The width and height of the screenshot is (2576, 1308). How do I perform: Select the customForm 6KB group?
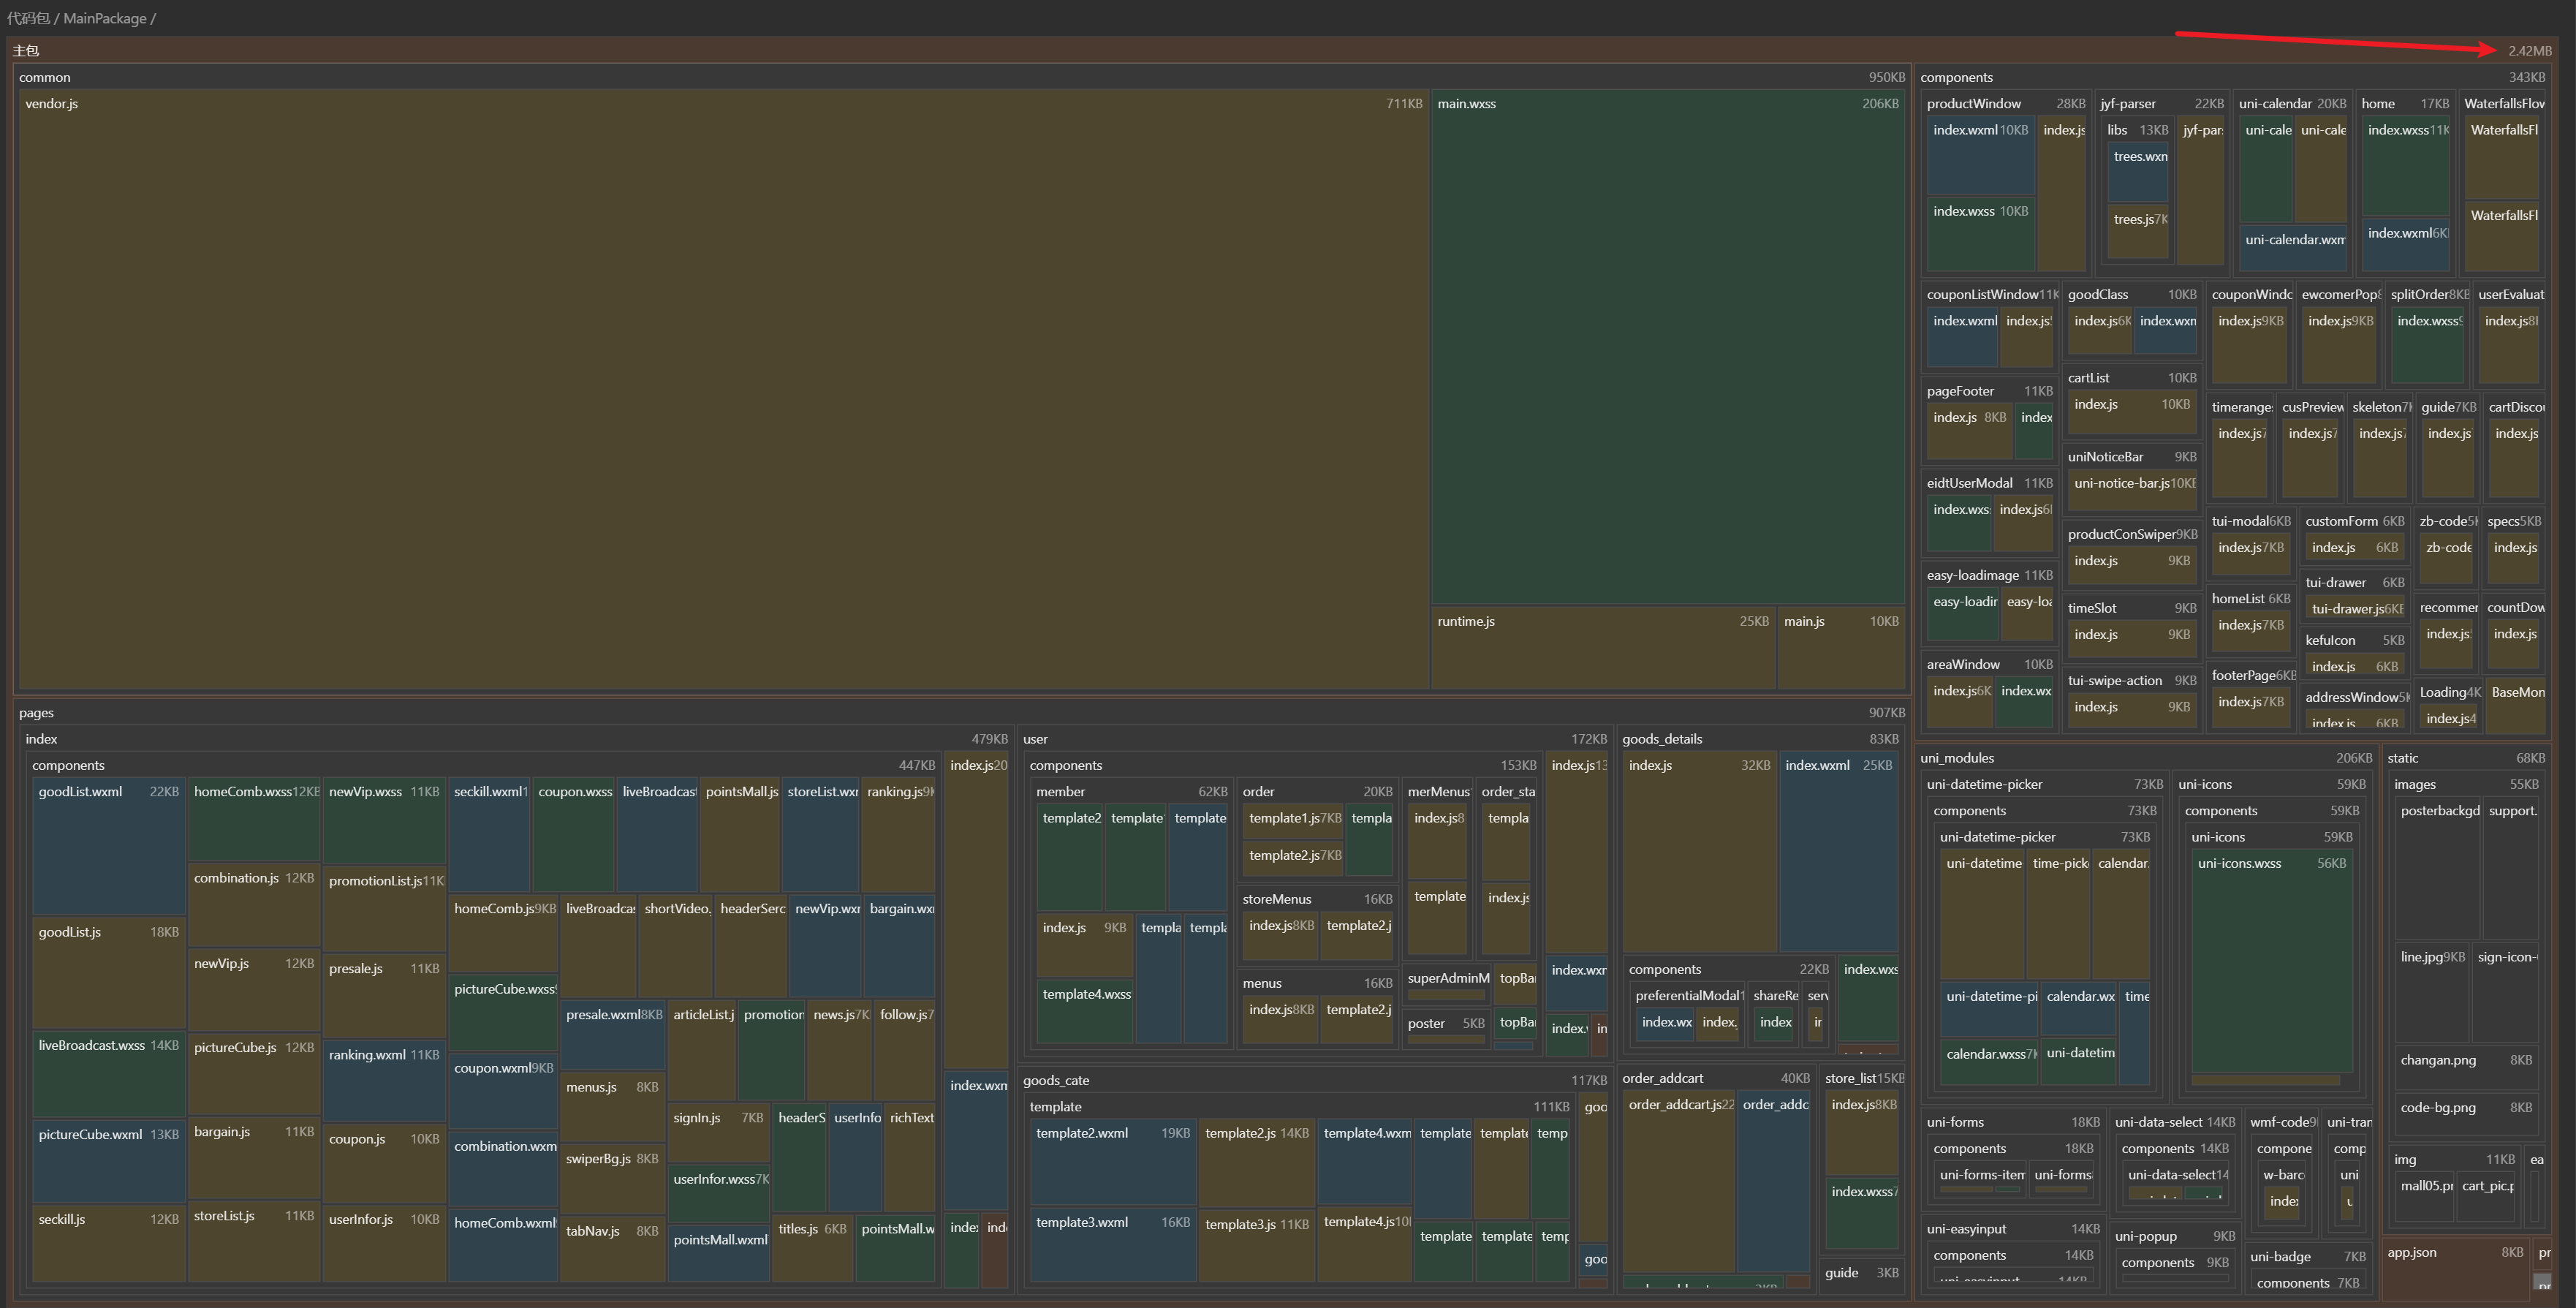tap(2355, 521)
